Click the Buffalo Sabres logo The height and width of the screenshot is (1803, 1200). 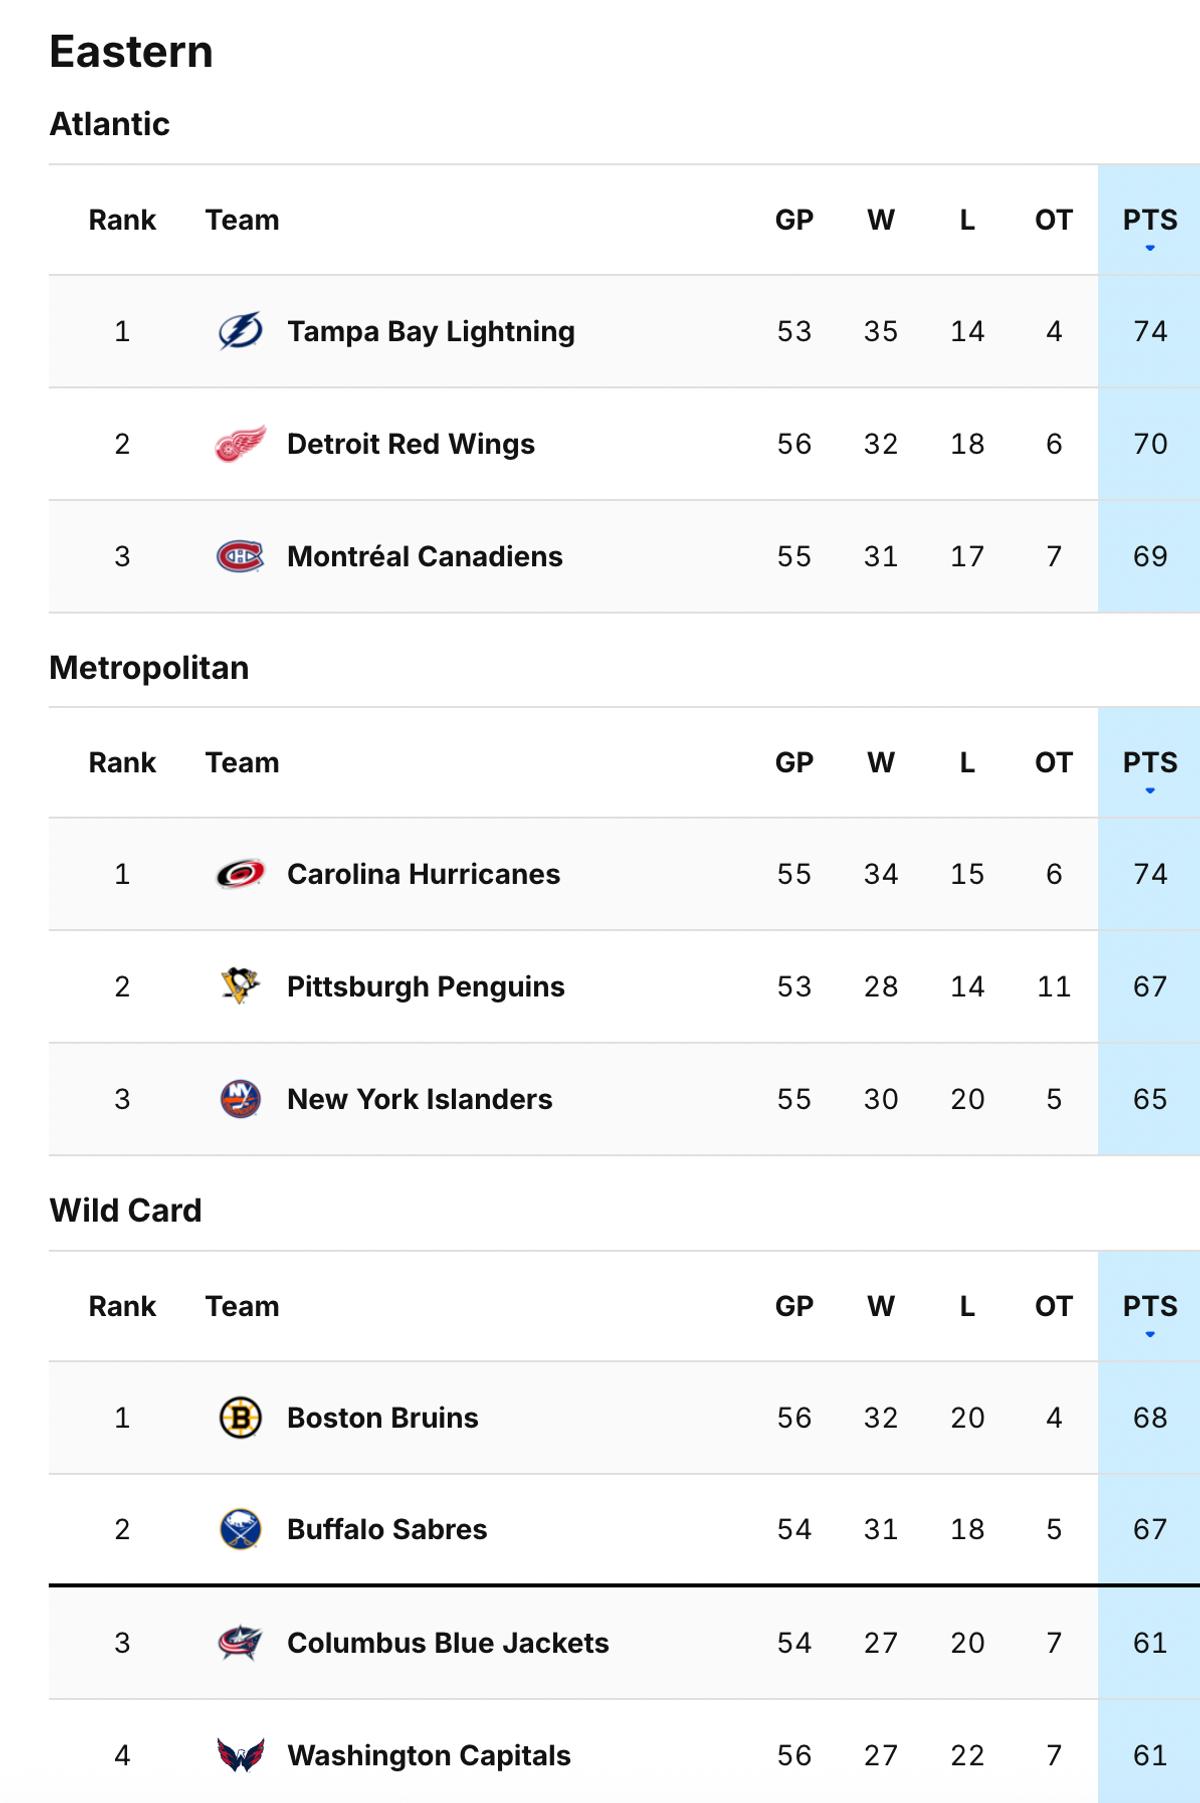[x=240, y=1529]
